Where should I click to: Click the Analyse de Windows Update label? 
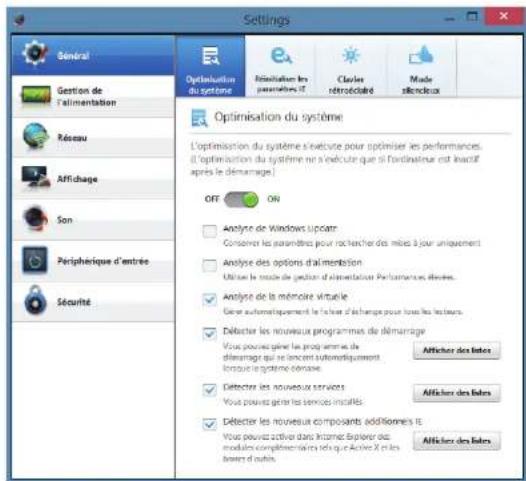280,228
